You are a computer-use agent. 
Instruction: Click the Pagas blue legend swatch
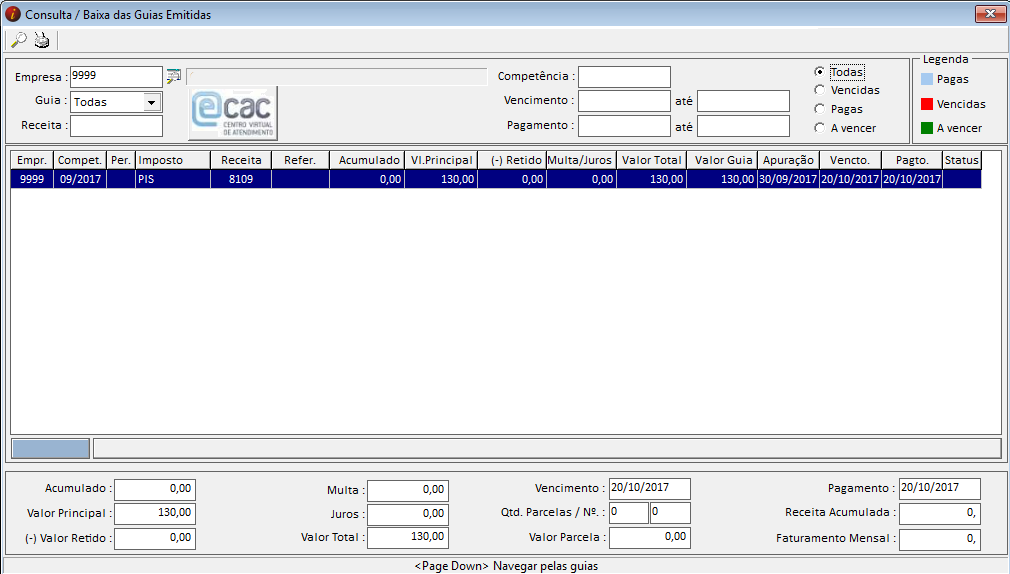click(927, 79)
